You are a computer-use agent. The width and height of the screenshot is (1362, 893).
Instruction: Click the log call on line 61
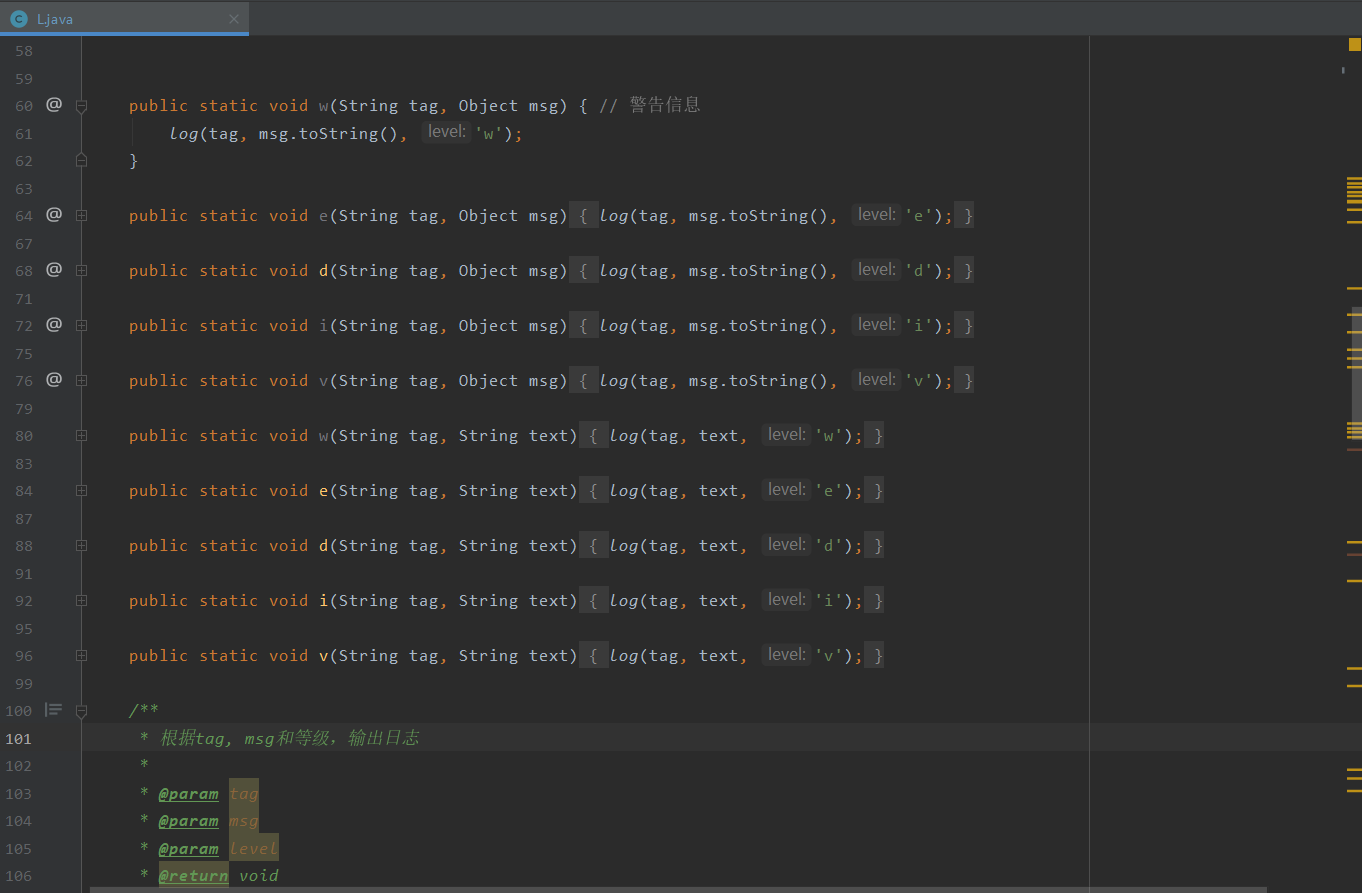coord(184,133)
